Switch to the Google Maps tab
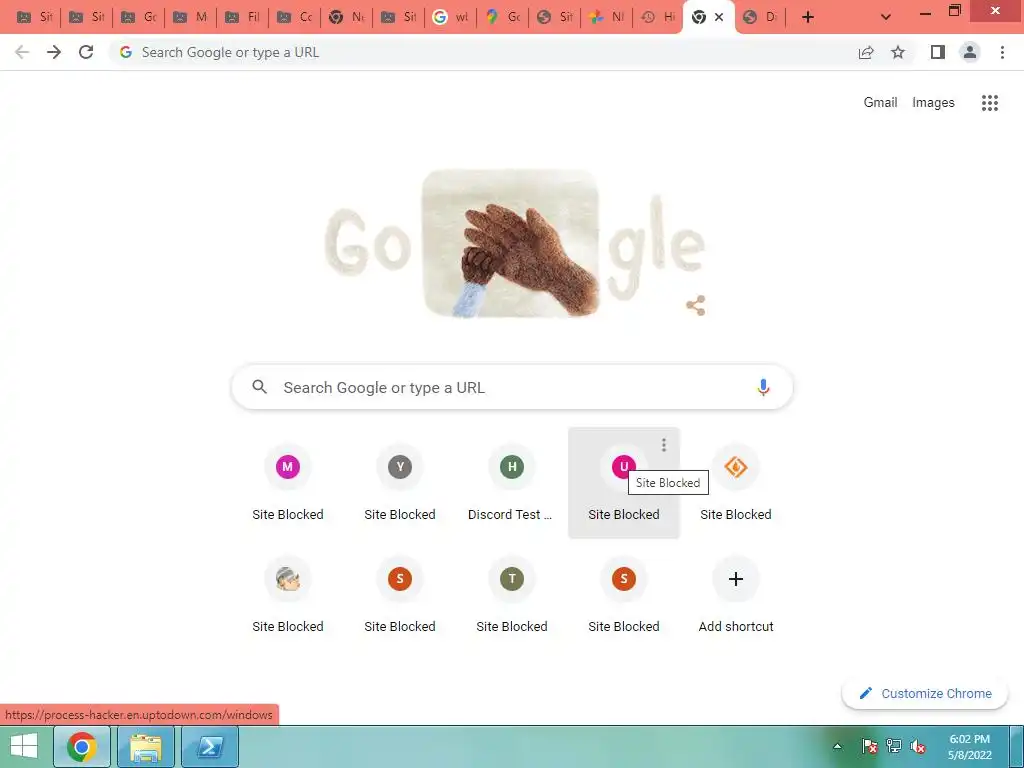This screenshot has height=768, width=1024. click(503, 17)
